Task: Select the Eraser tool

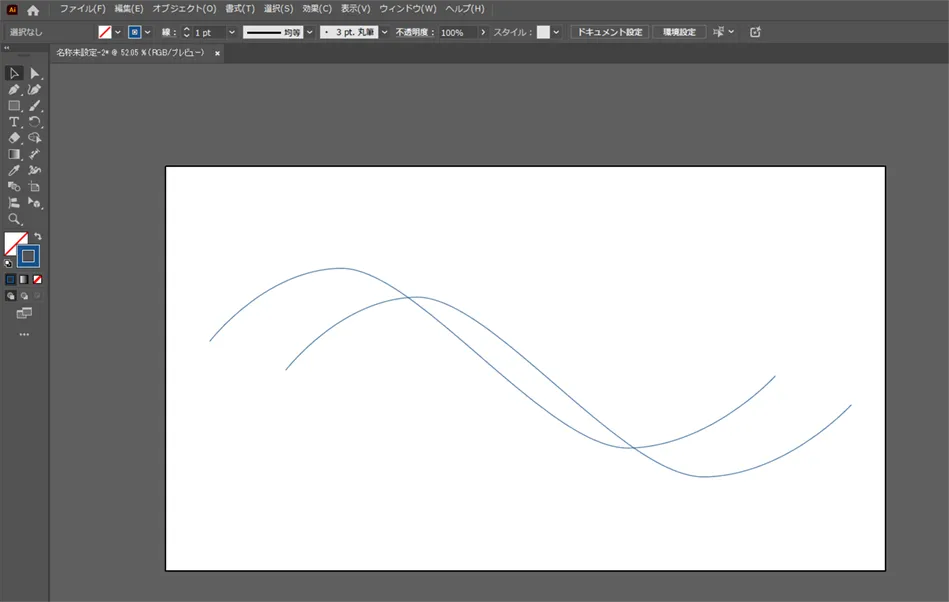Action: (14, 138)
